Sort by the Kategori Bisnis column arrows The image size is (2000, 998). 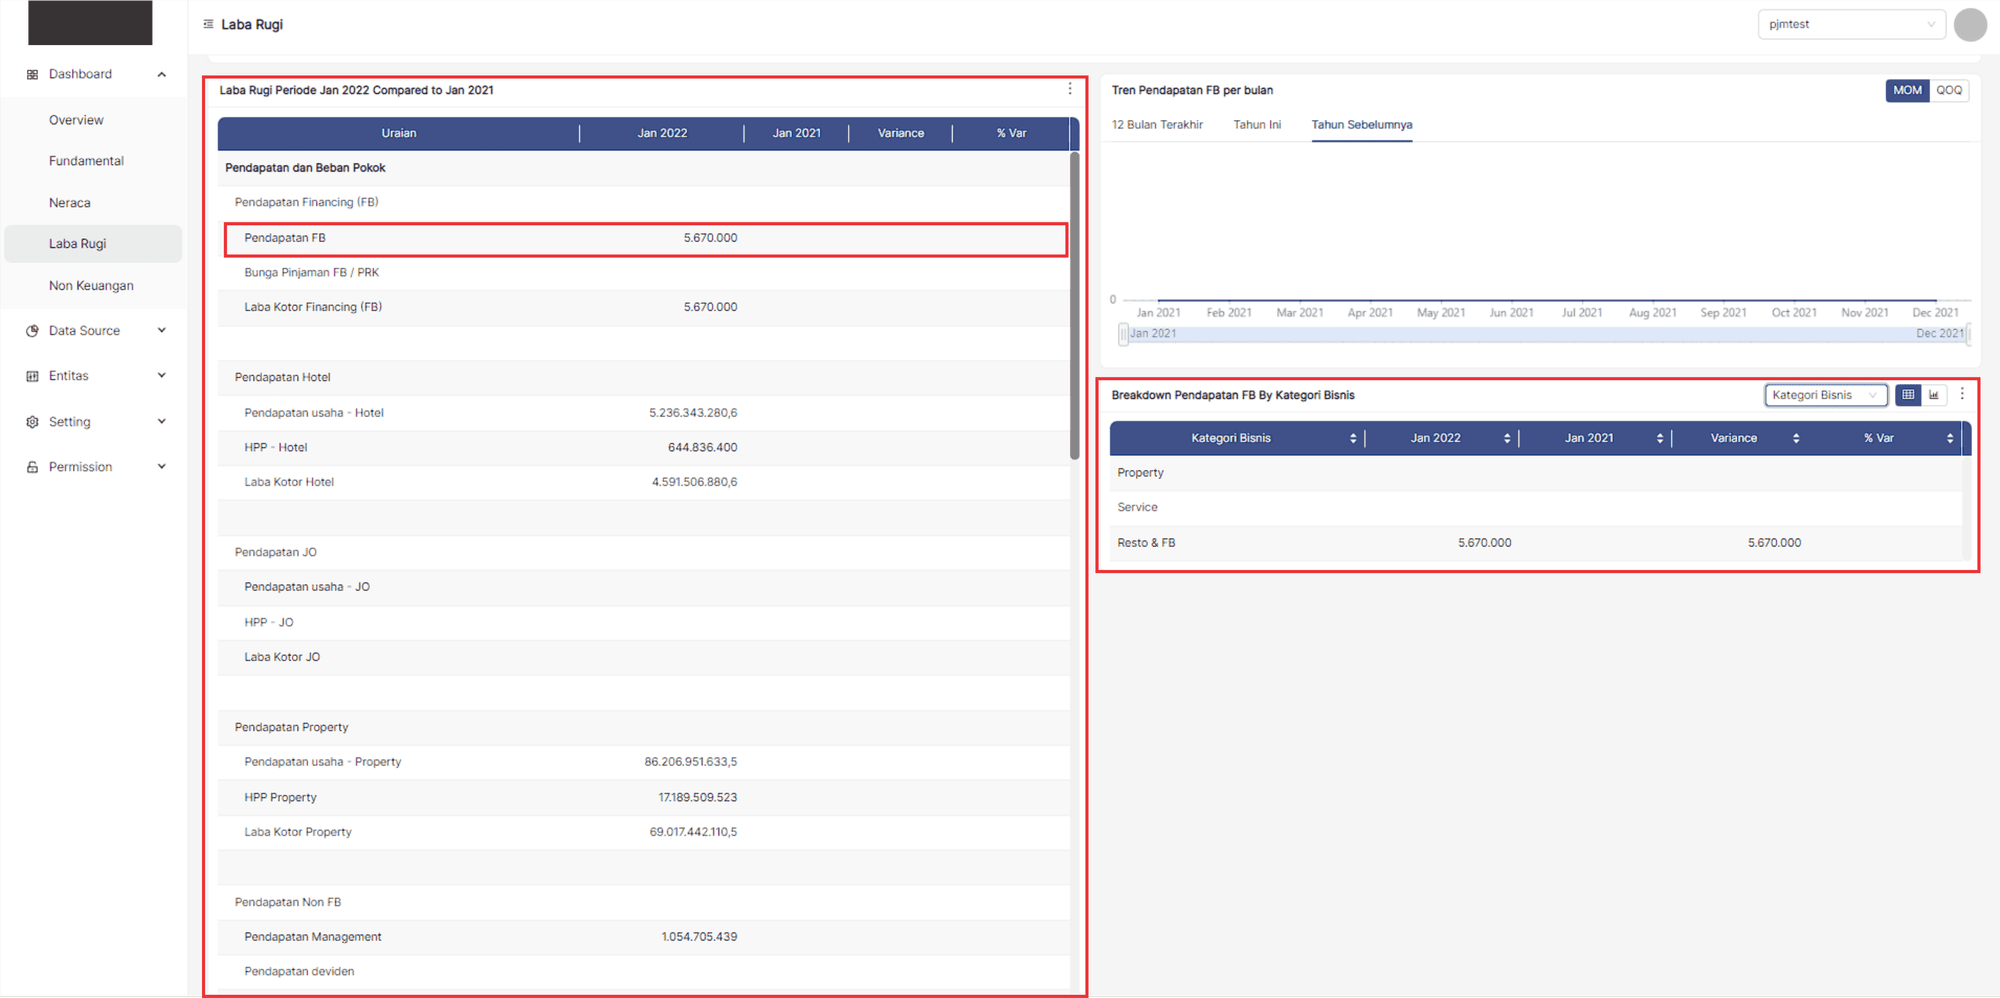1353,438
